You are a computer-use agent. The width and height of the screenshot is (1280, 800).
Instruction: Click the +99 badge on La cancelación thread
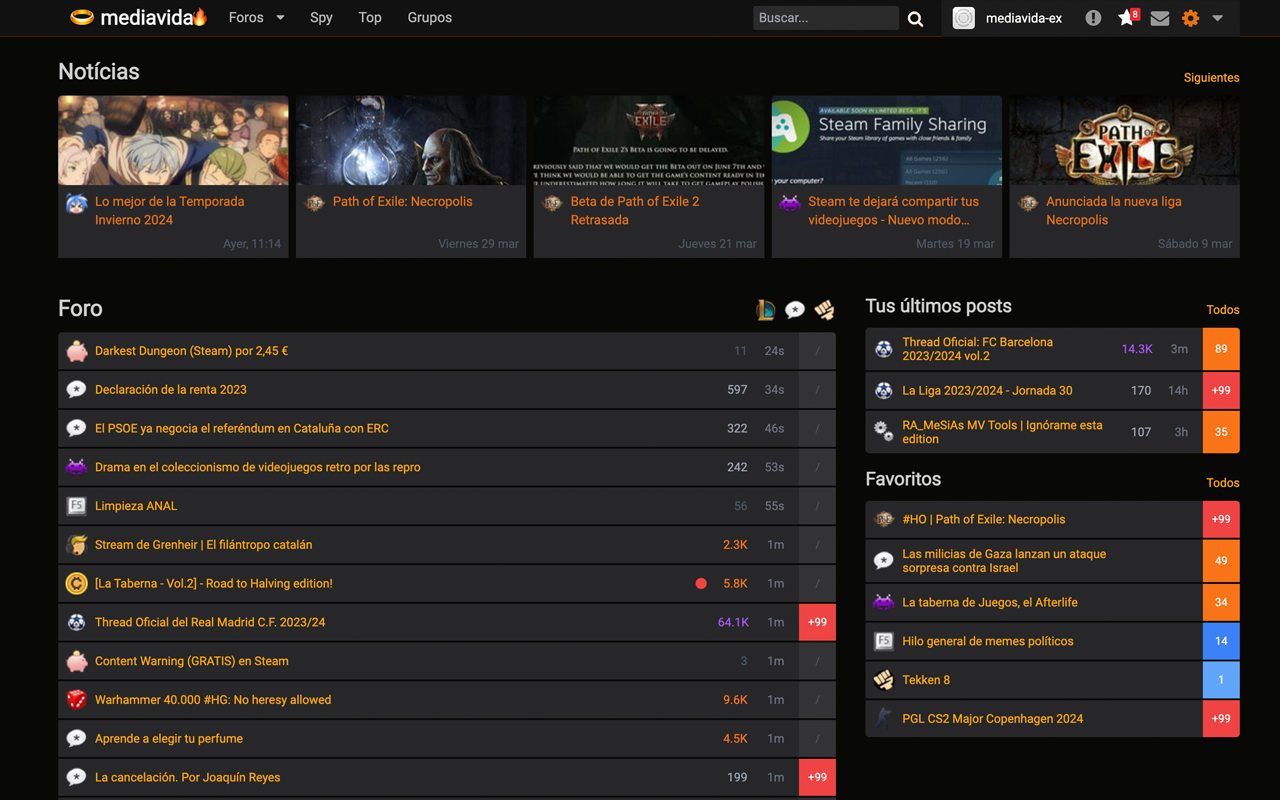click(817, 777)
